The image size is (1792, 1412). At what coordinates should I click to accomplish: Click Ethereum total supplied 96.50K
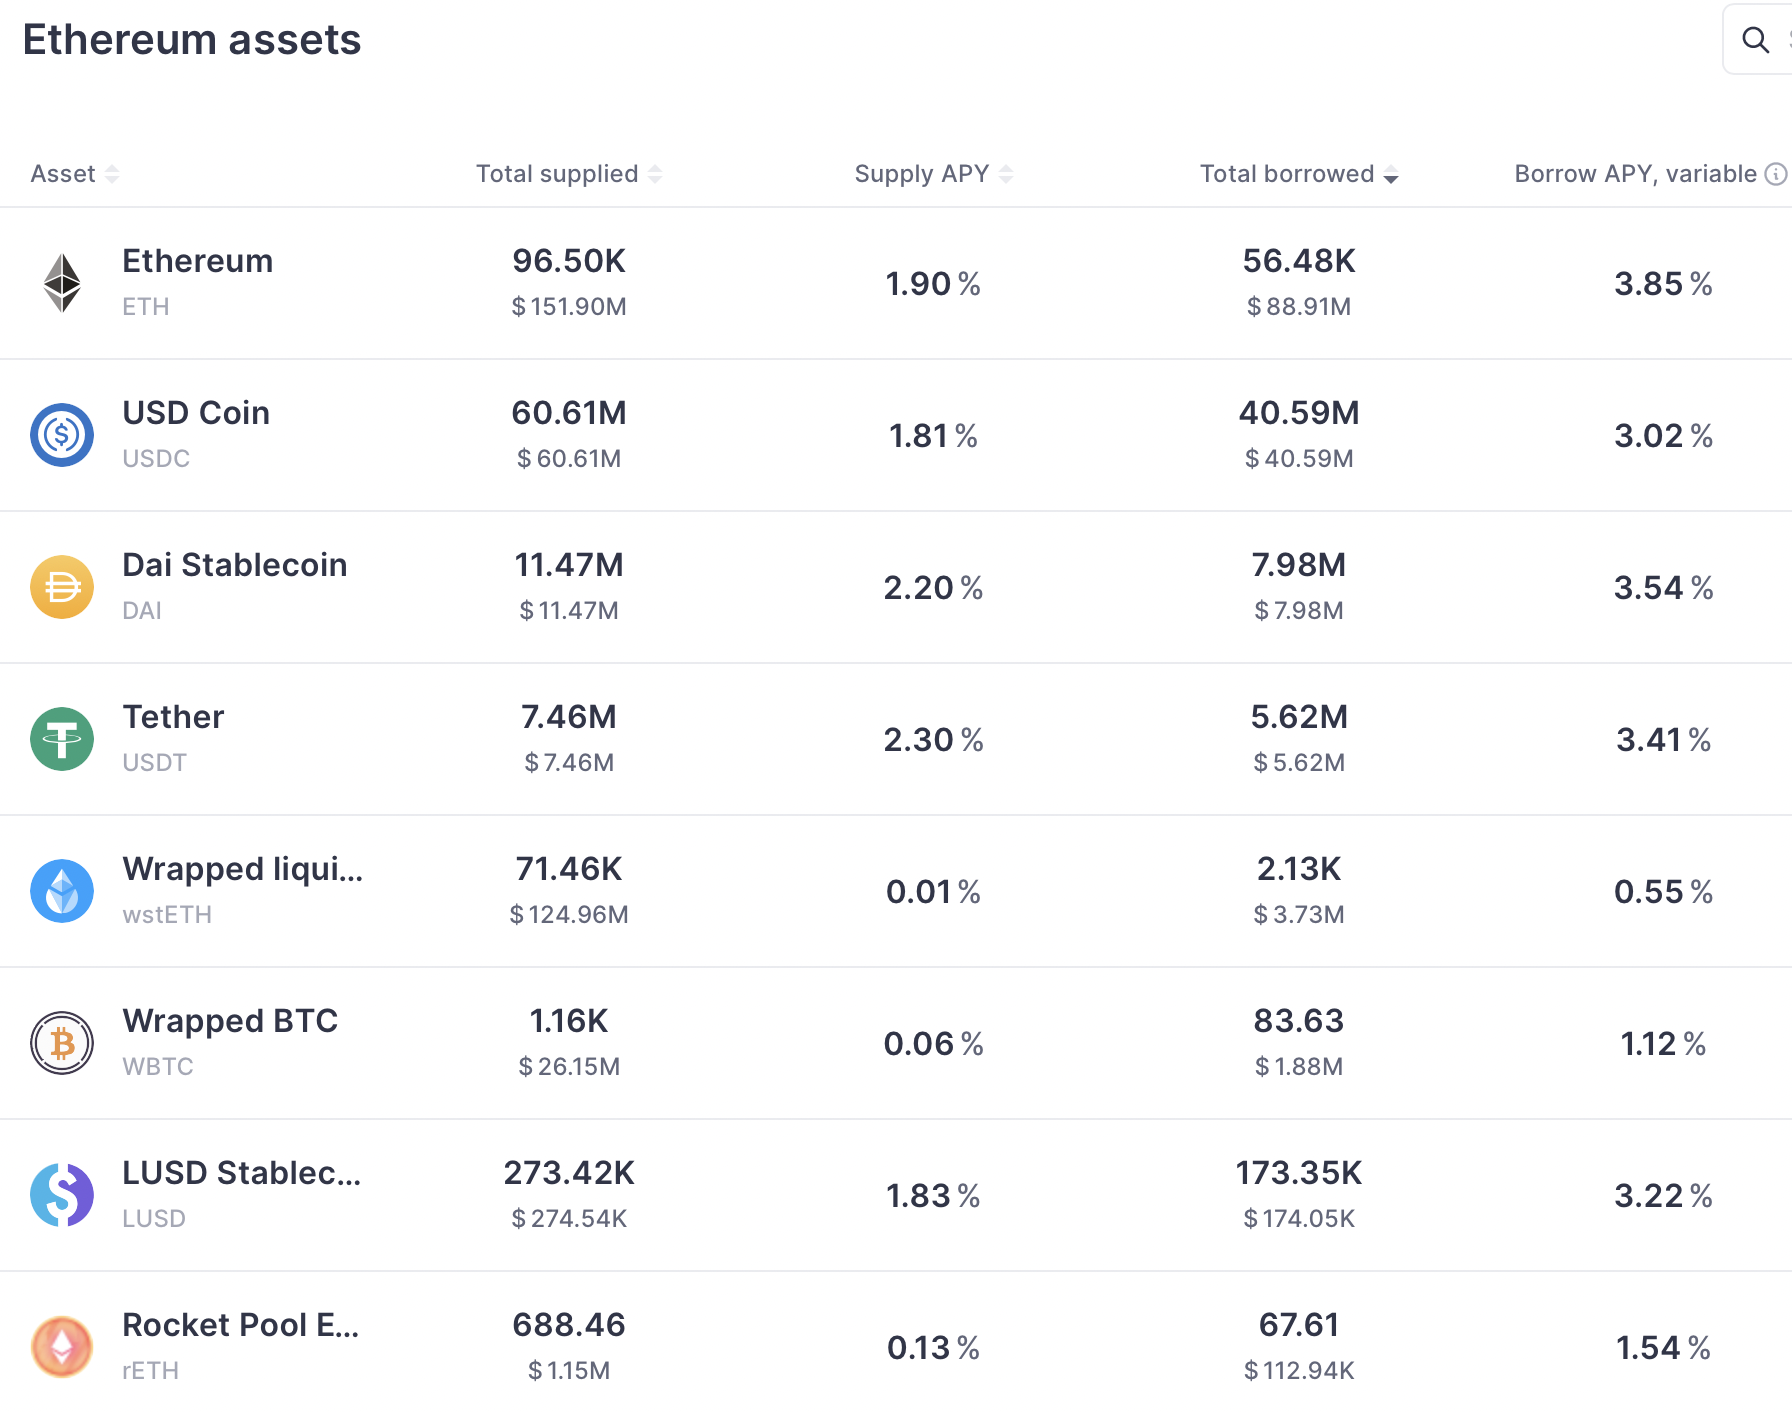coord(569,261)
